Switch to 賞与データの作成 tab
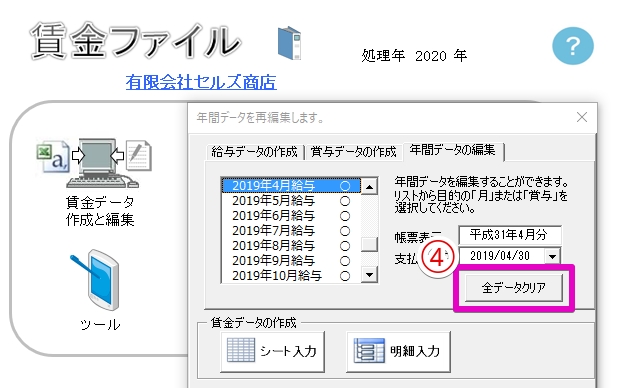Image resolution: width=617 pixels, height=388 pixels. point(353,152)
